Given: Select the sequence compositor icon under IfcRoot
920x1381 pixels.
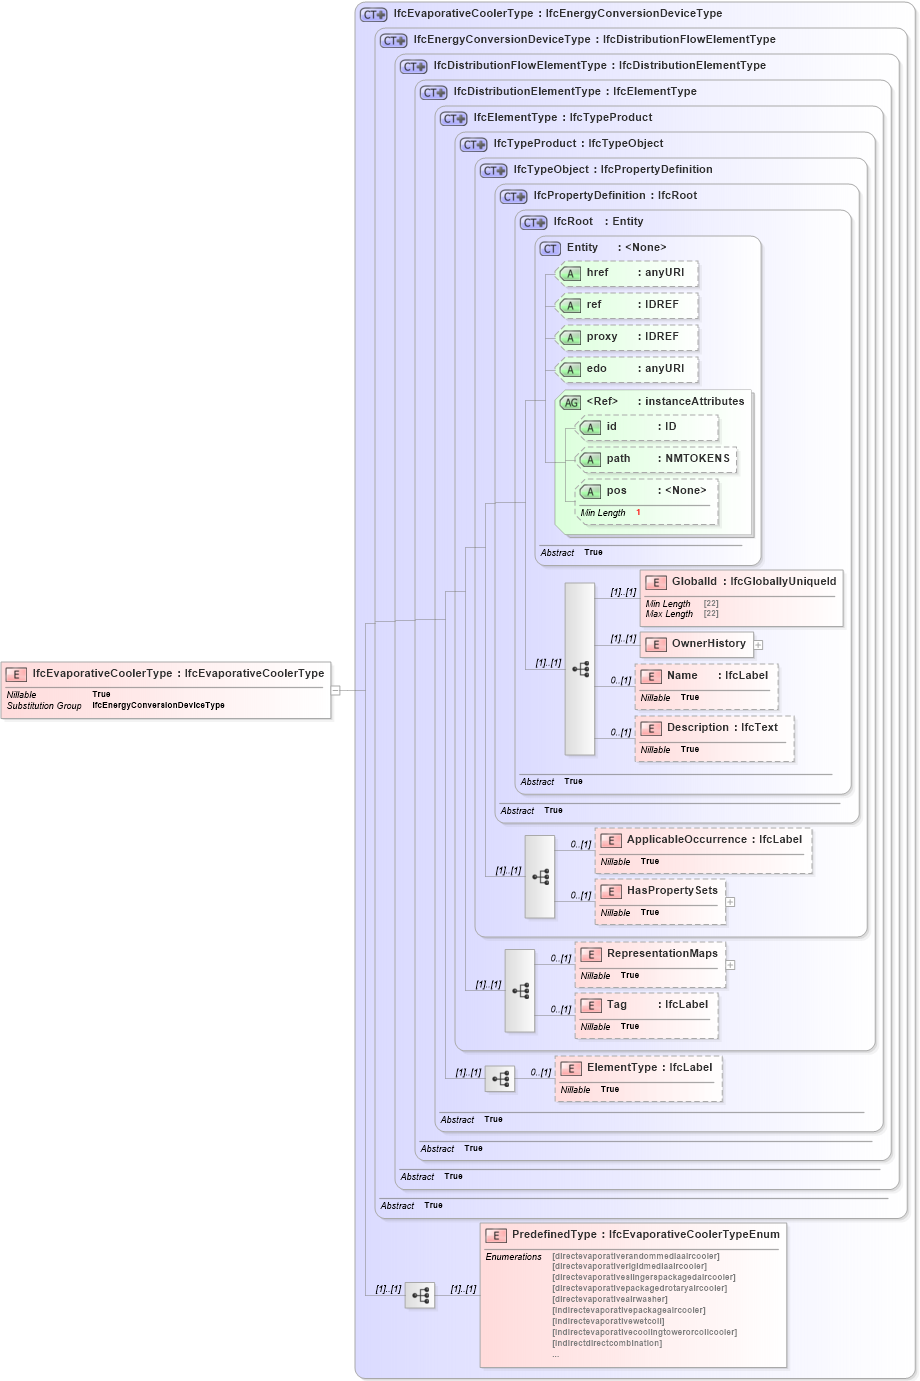Looking at the screenshot, I should pyautogui.click(x=580, y=668).
